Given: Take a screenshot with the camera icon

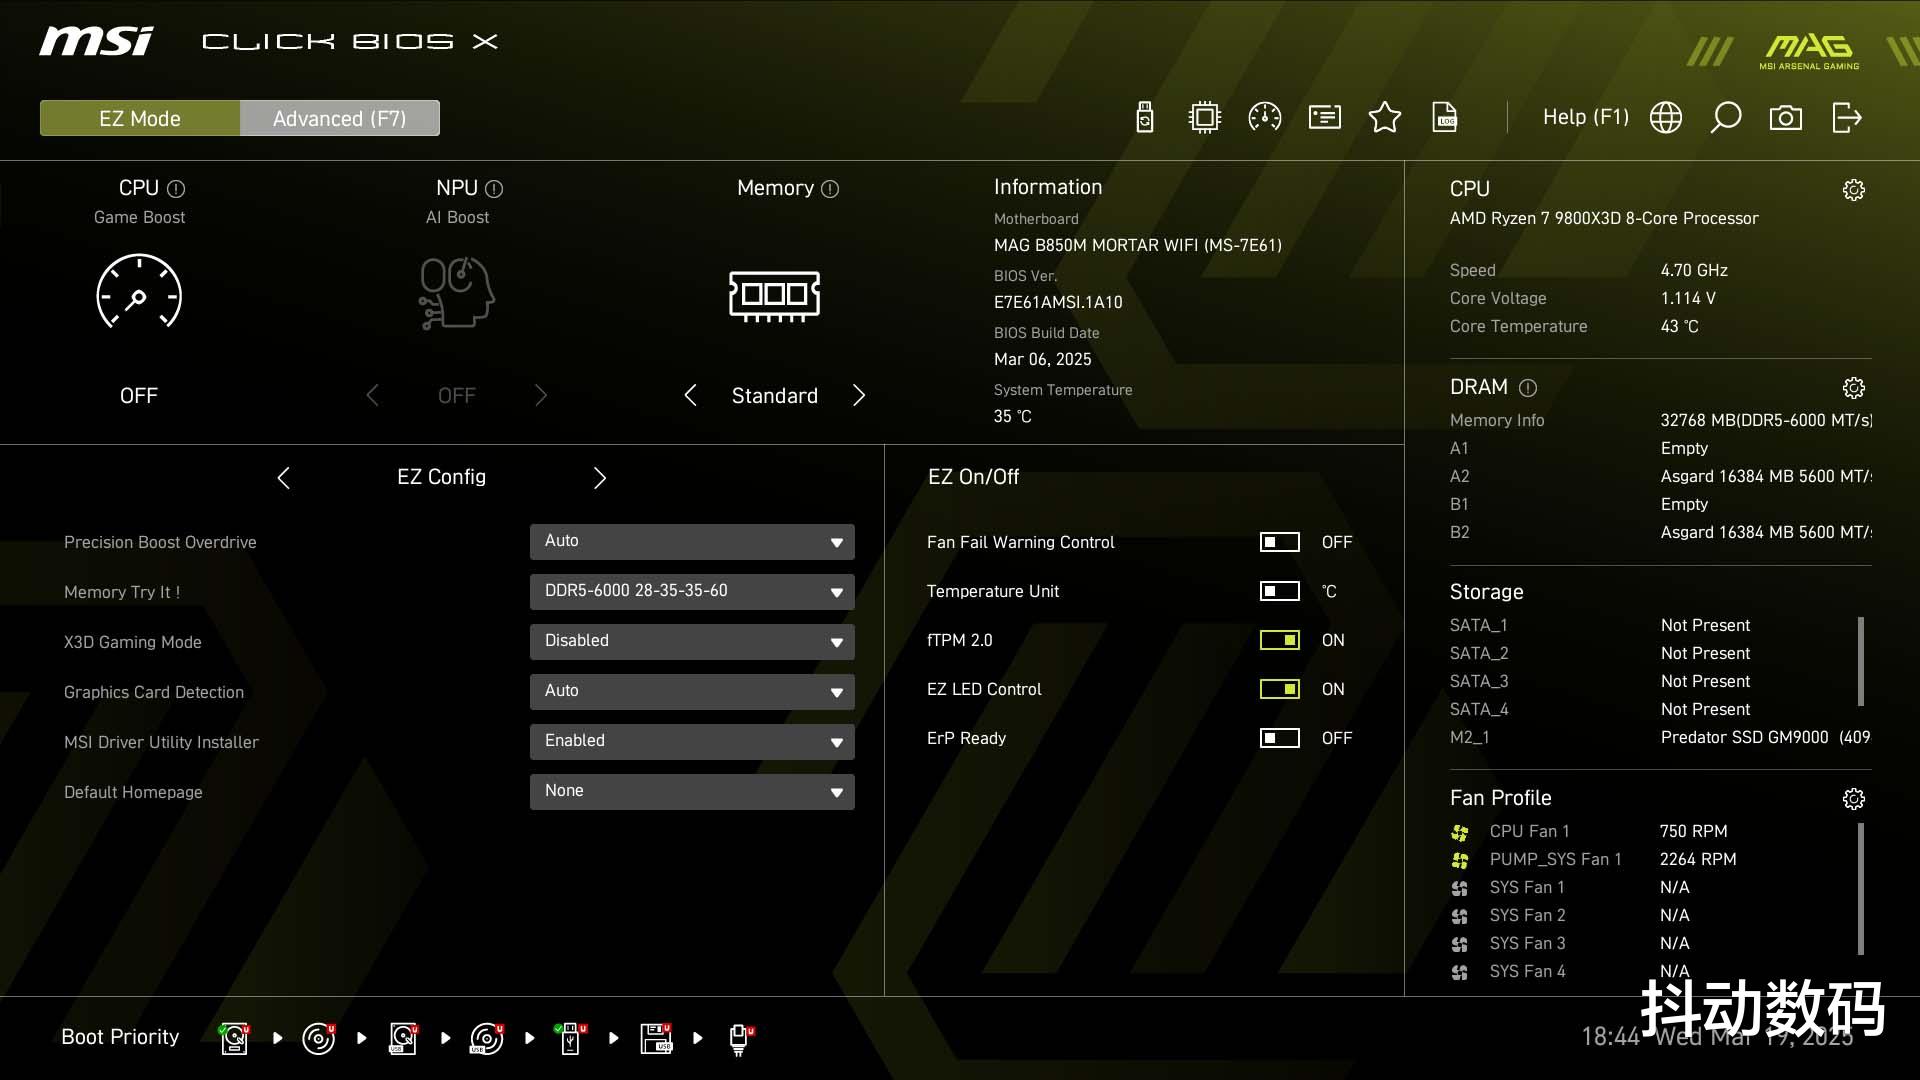Looking at the screenshot, I should [1786, 118].
